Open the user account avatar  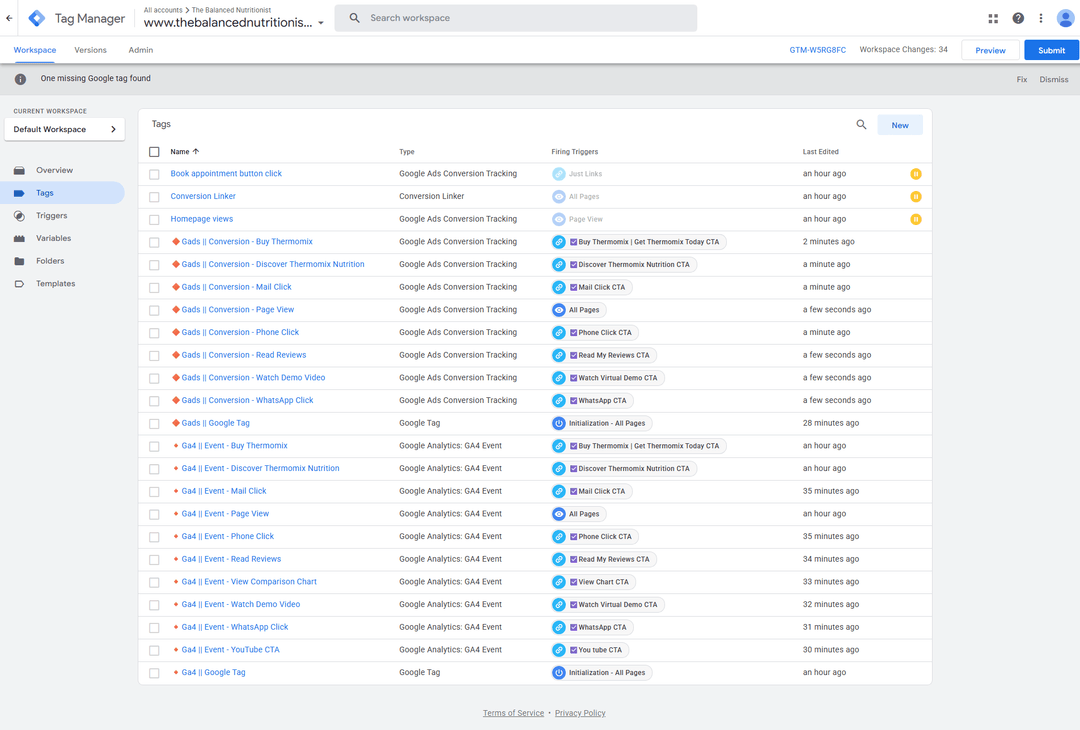point(1066,19)
